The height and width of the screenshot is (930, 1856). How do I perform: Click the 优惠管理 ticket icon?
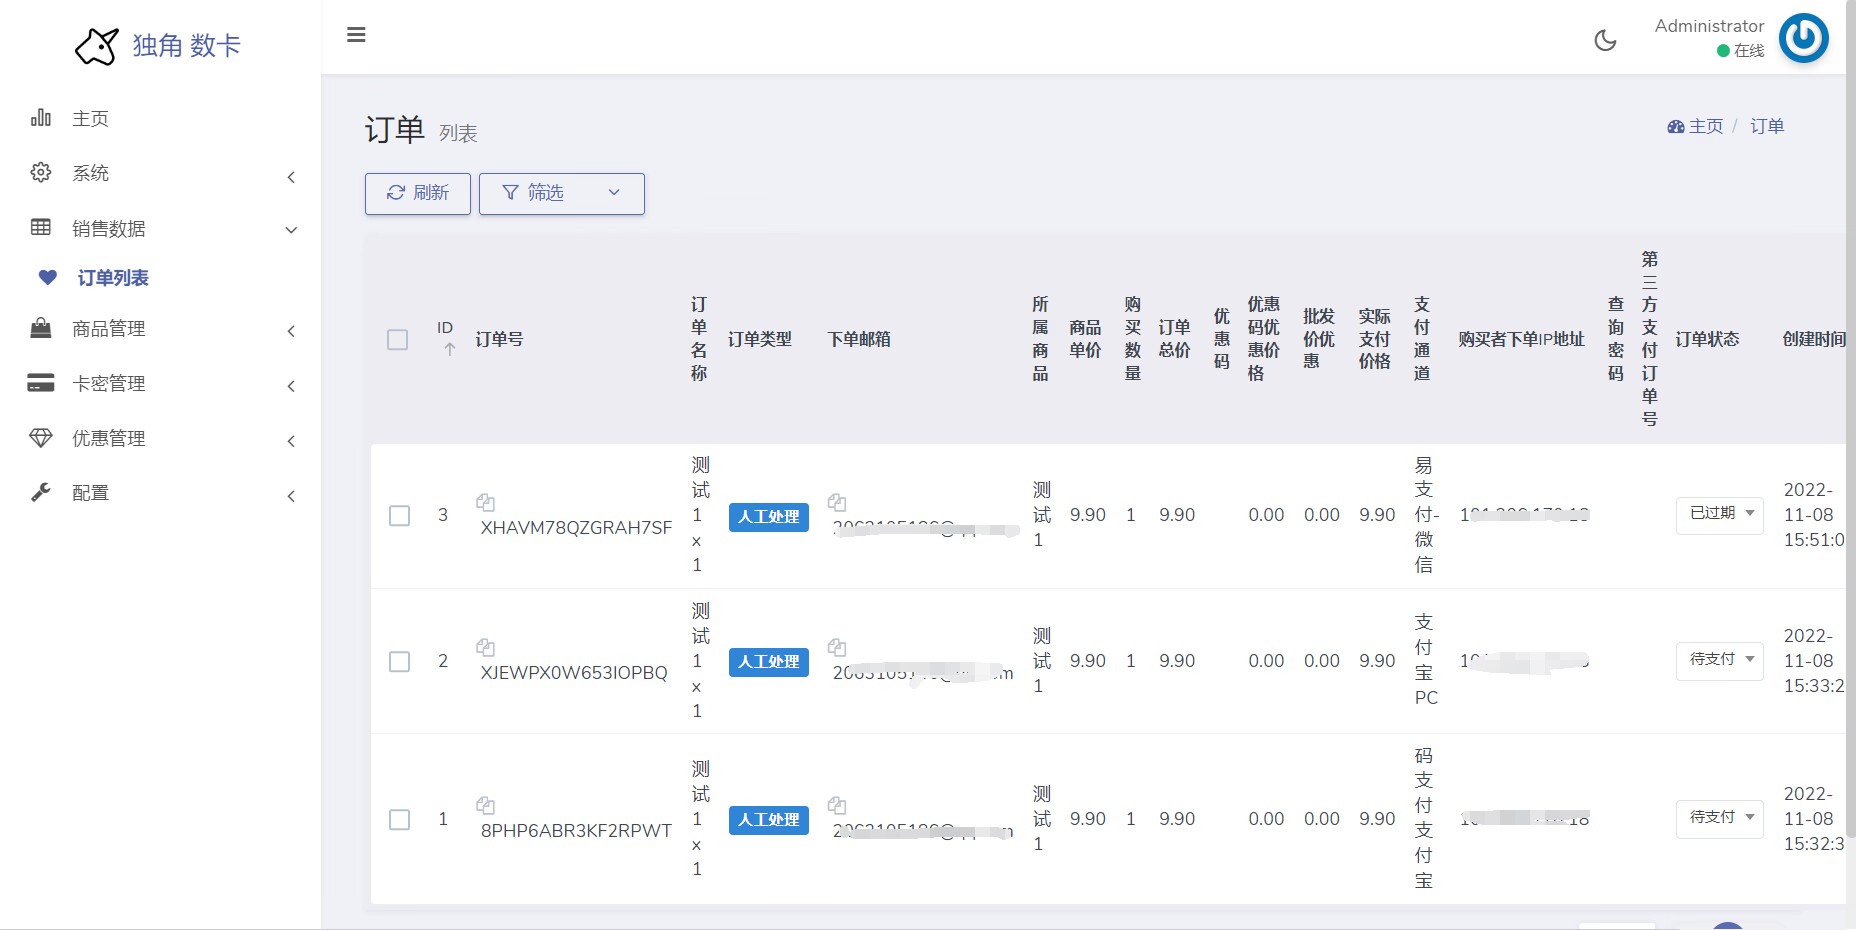pos(41,438)
